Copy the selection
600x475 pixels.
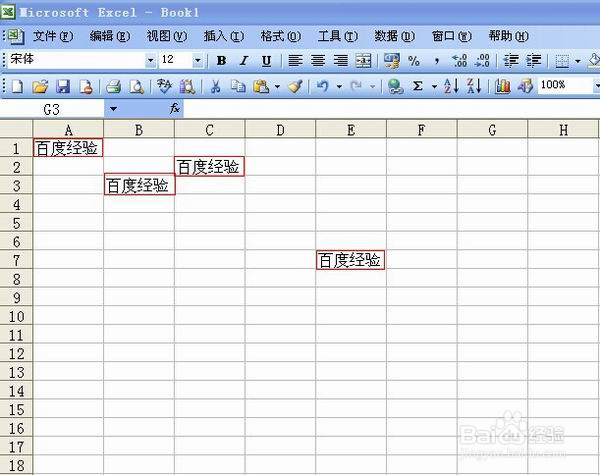pos(238,86)
